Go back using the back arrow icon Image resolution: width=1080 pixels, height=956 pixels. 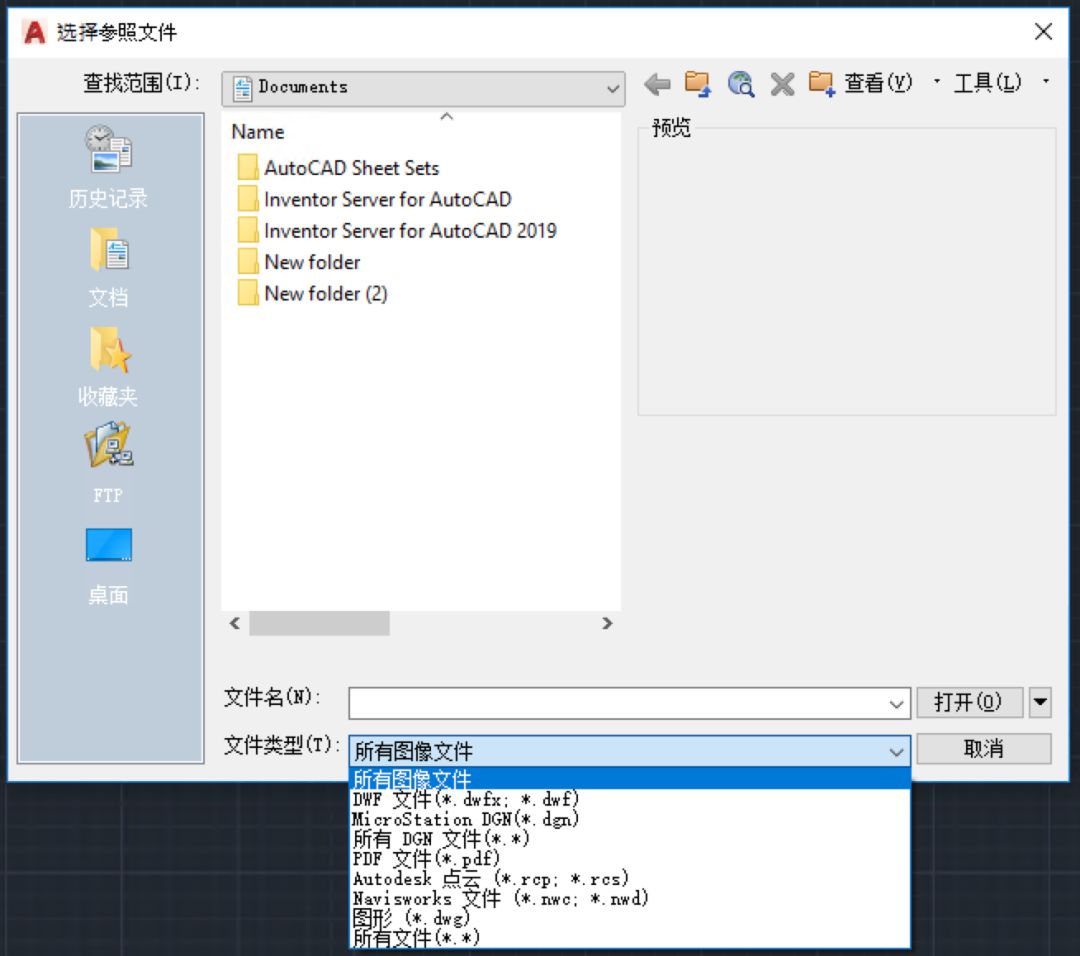(x=657, y=84)
